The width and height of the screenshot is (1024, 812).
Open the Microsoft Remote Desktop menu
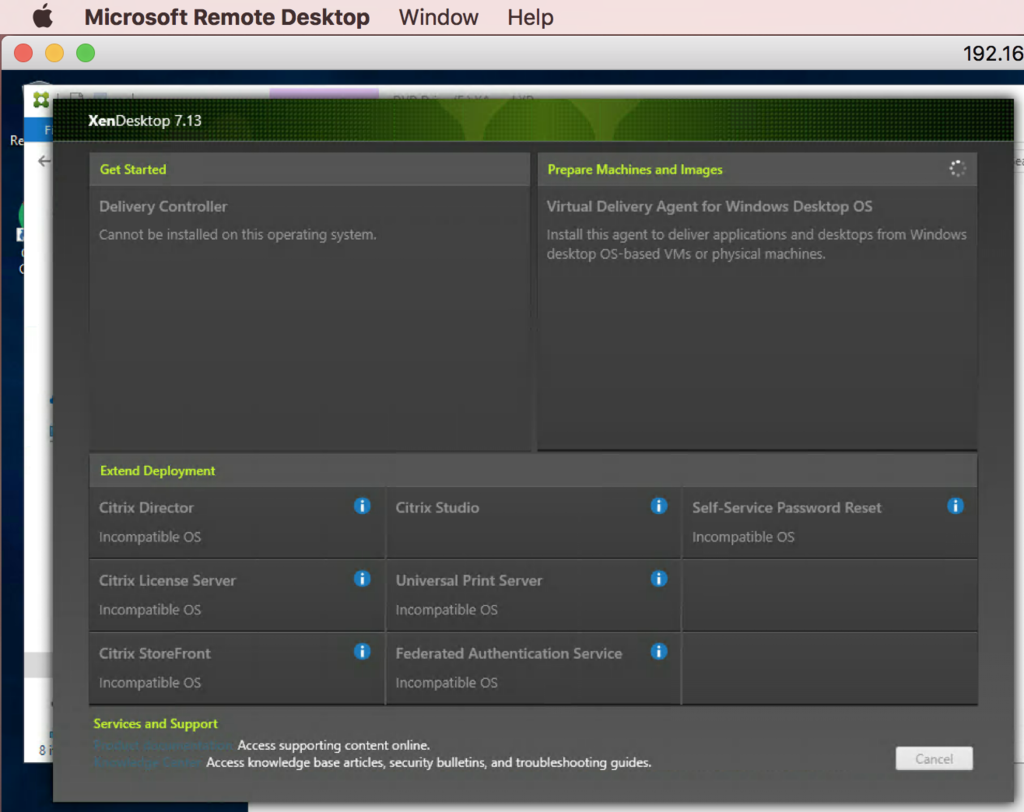[x=227, y=17]
